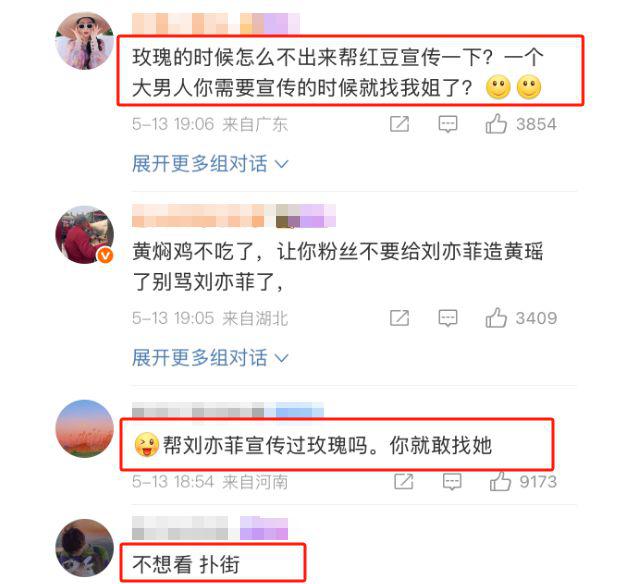Open reply icon on the 河南 comment
Screen dimensions: 630x584
452,482
